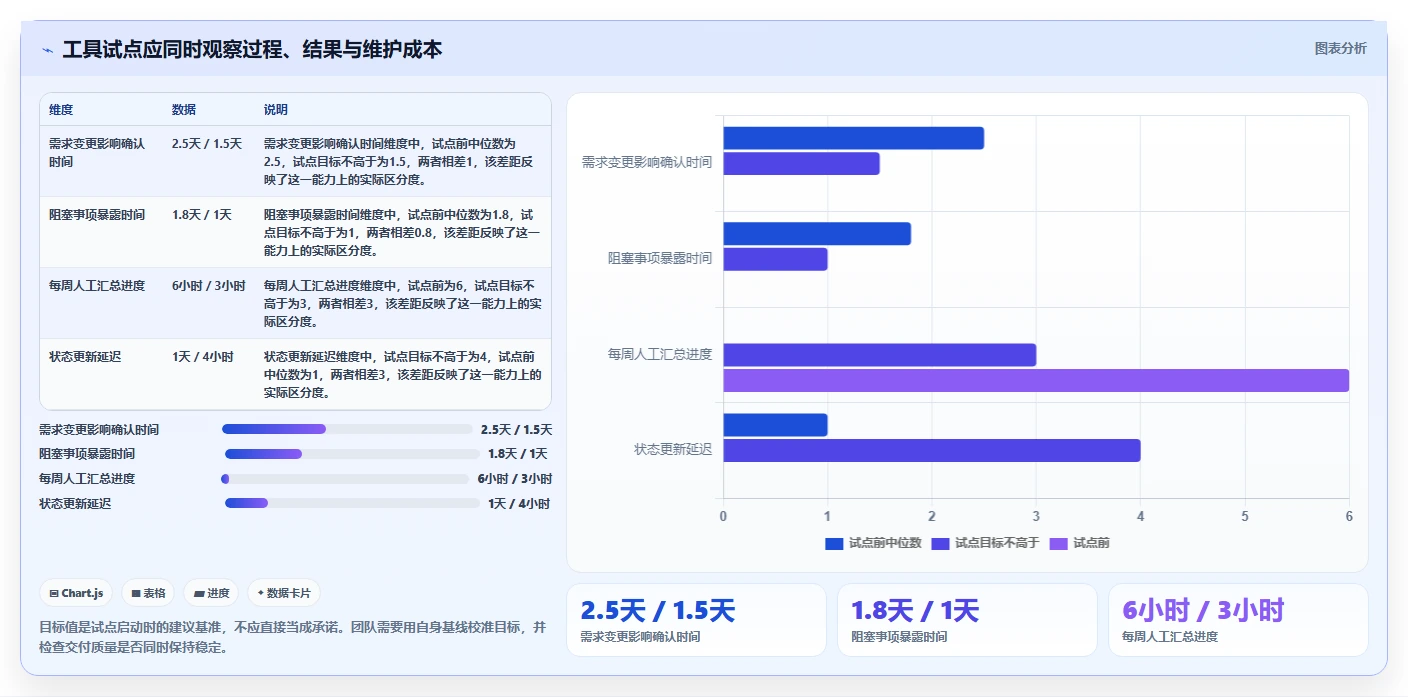The height and width of the screenshot is (697, 1408).
Task: Click the 每周人工汇总进度 progress bar
Action: [345, 479]
